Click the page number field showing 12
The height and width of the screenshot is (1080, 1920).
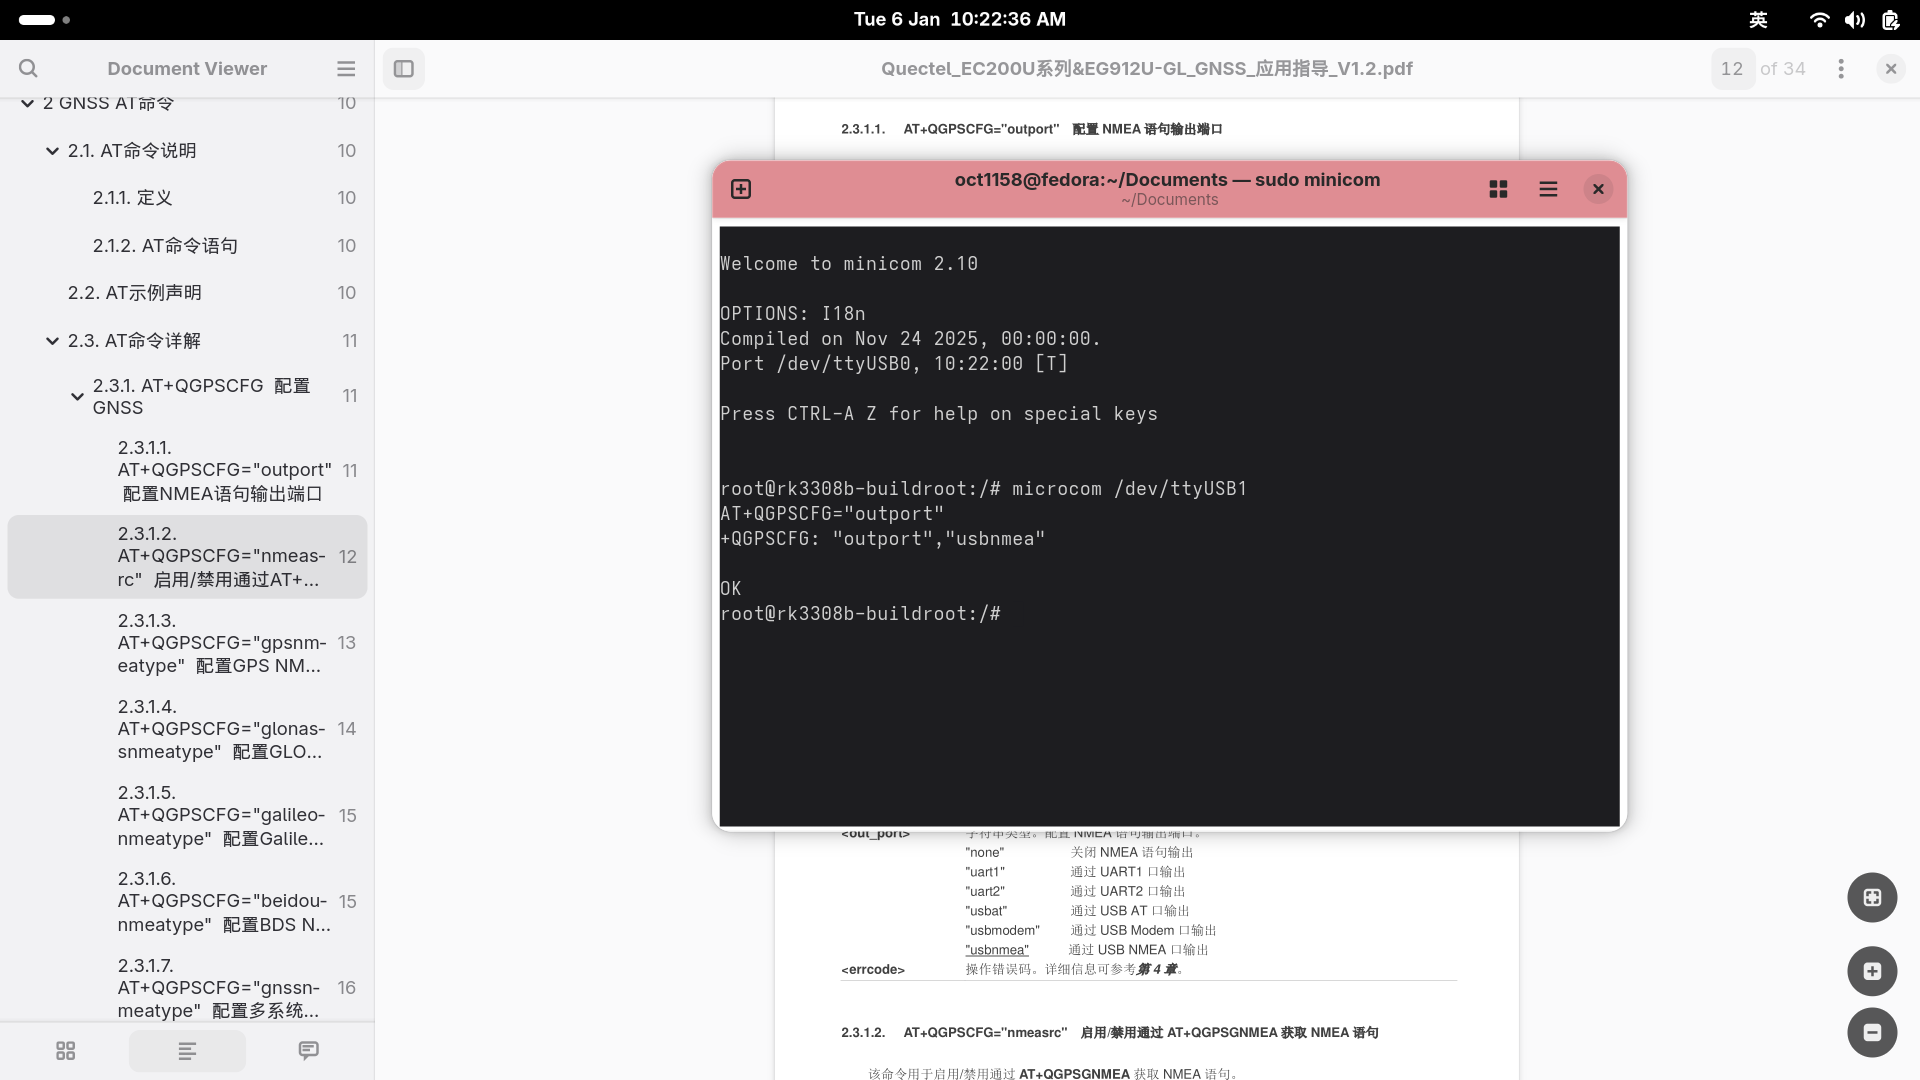click(1732, 68)
